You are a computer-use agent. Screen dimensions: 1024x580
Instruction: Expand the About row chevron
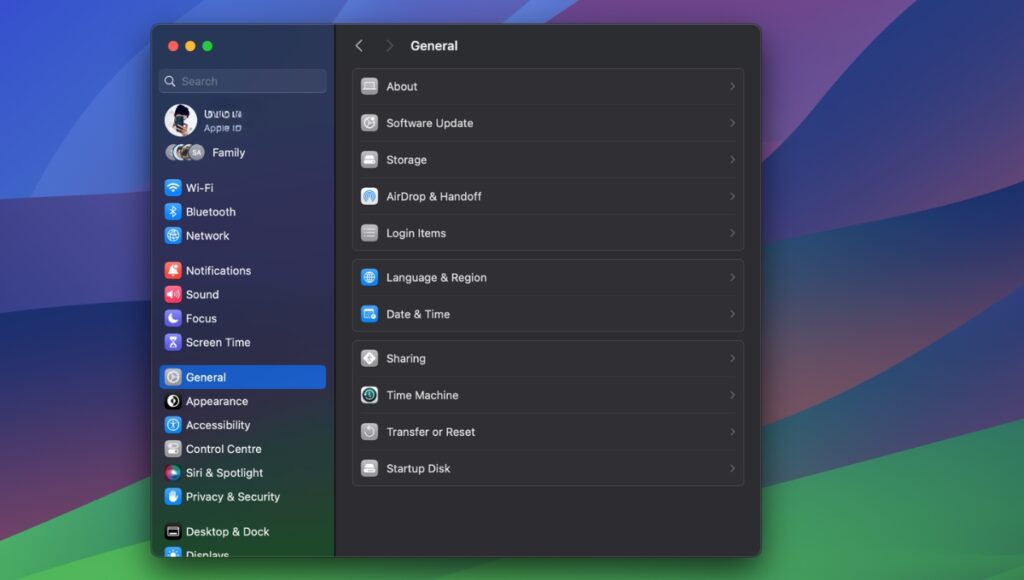point(732,86)
